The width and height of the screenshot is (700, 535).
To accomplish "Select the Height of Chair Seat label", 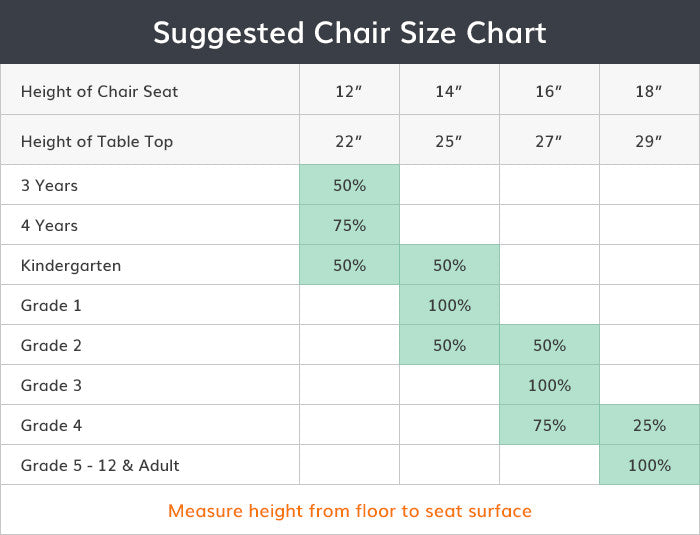I will [x=99, y=91].
